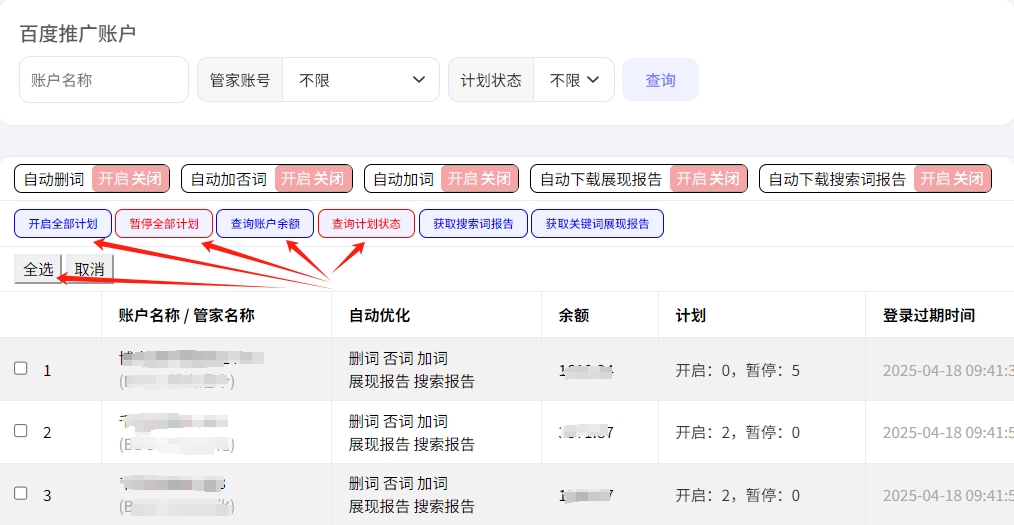
Task: Click the 余额 column header
Action: point(574,315)
